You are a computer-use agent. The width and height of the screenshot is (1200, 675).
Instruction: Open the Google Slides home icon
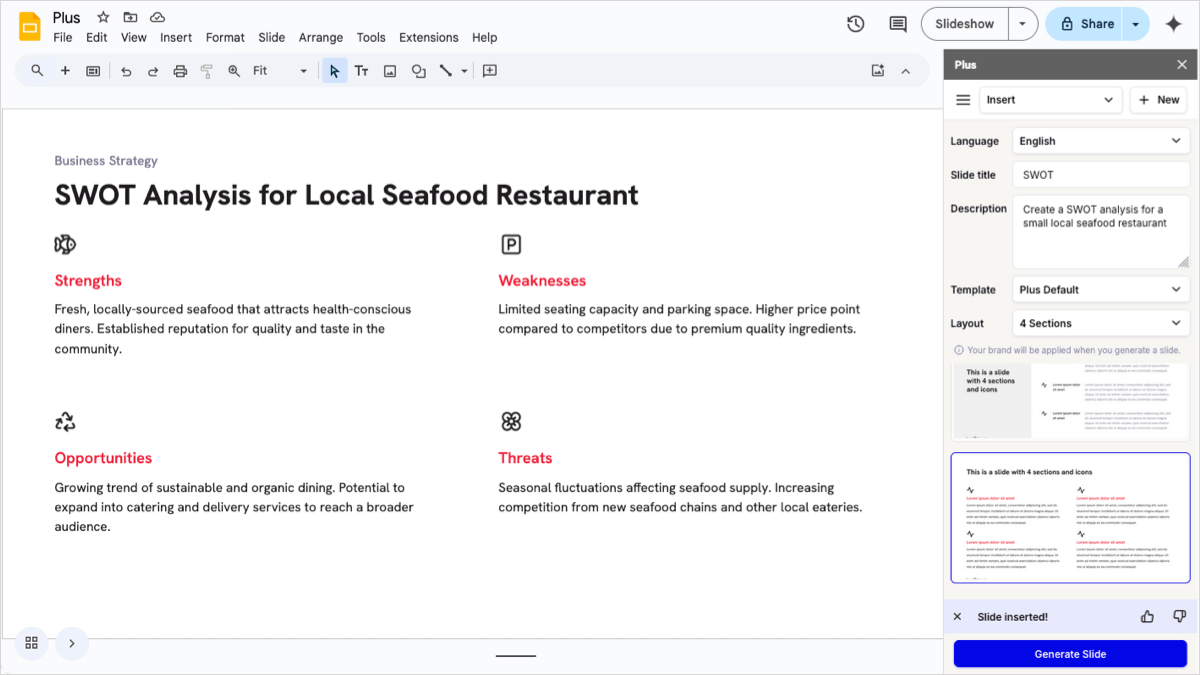tap(29, 26)
